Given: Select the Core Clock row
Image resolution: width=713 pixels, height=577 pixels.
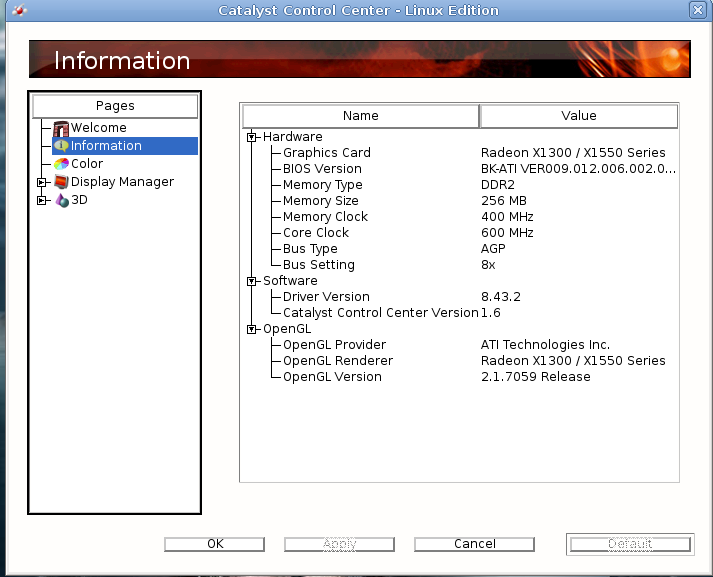Looking at the screenshot, I should point(460,233).
